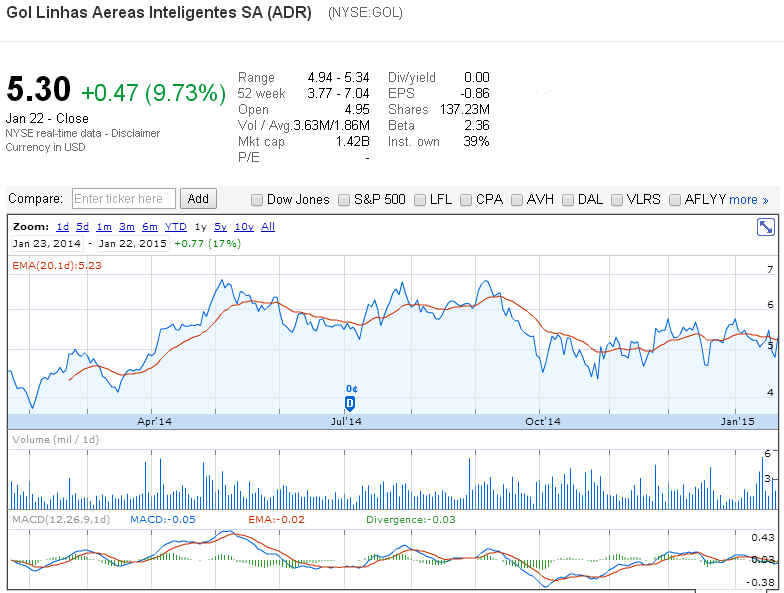Set chart zoom to 5d
784x593 pixels.
coord(82,226)
